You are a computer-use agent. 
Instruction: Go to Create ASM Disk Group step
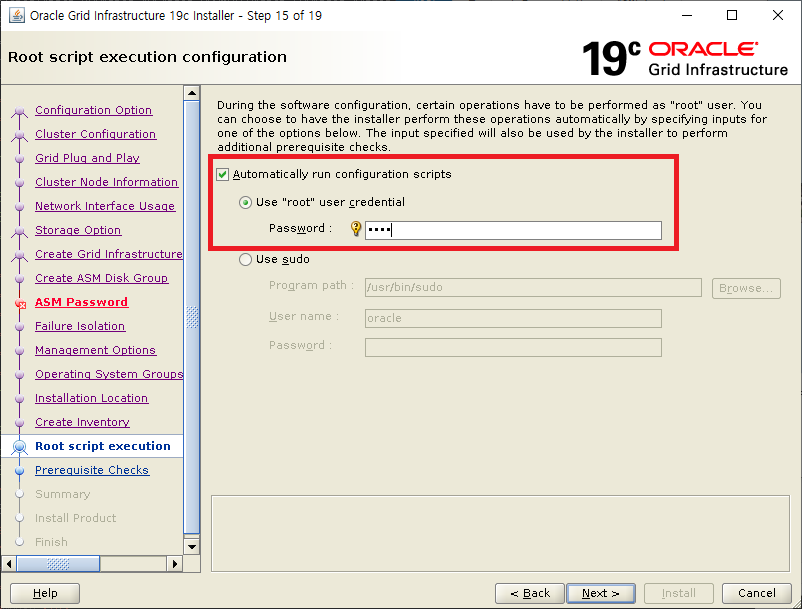(x=101, y=278)
